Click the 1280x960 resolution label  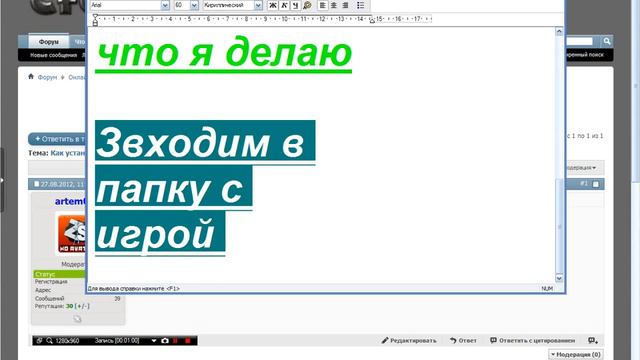click(x=67, y=340)
